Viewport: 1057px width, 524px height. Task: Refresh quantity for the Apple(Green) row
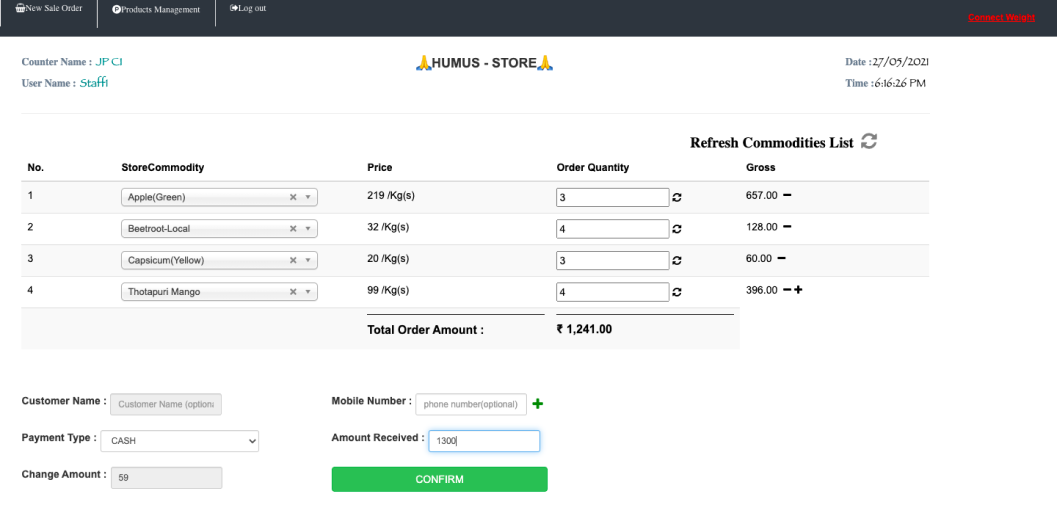tap(678, 198)
